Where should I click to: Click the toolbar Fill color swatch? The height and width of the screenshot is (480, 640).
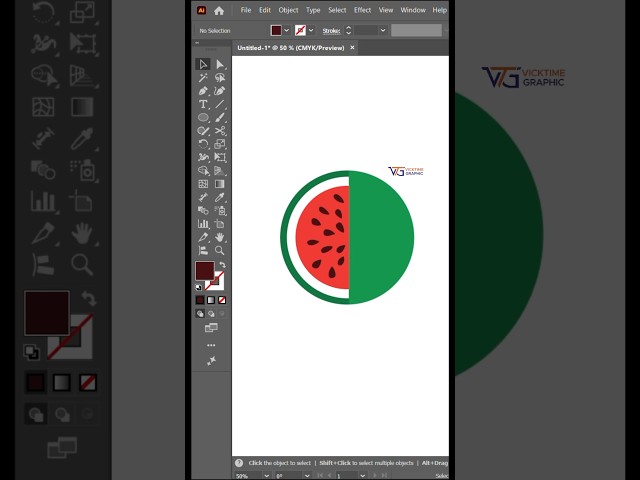coord(204,271)
